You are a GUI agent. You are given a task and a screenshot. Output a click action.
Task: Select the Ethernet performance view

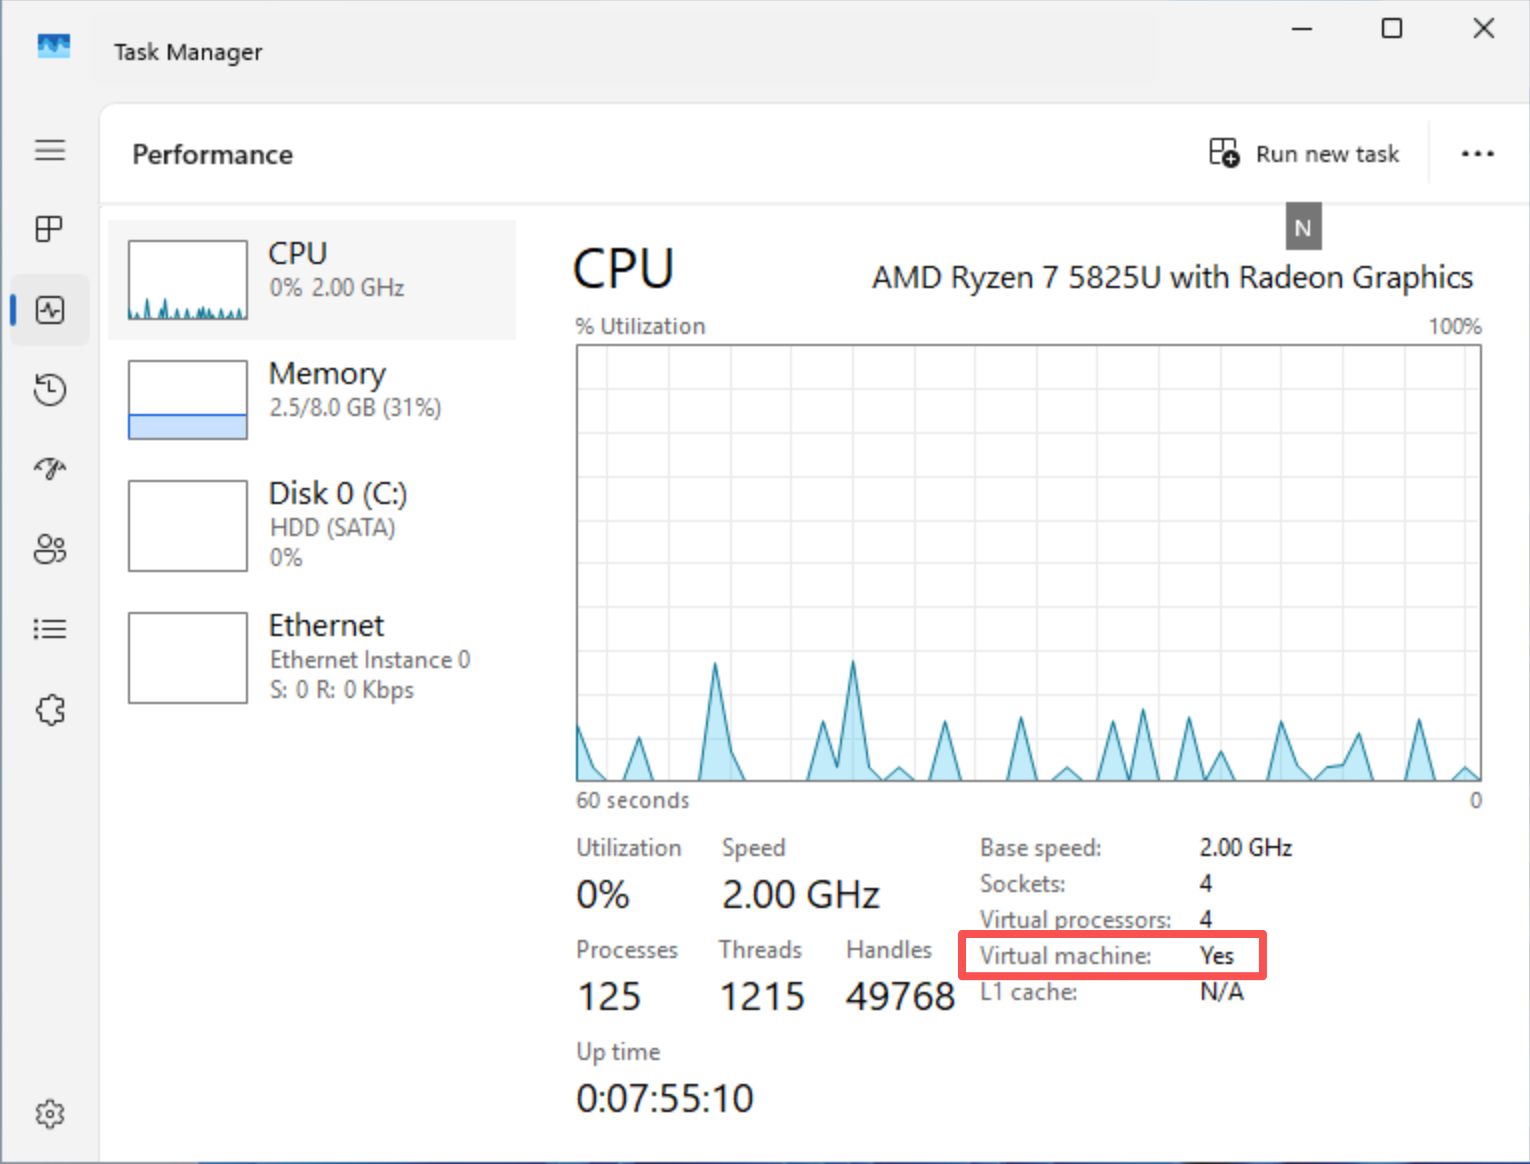(x=310, y=657)
